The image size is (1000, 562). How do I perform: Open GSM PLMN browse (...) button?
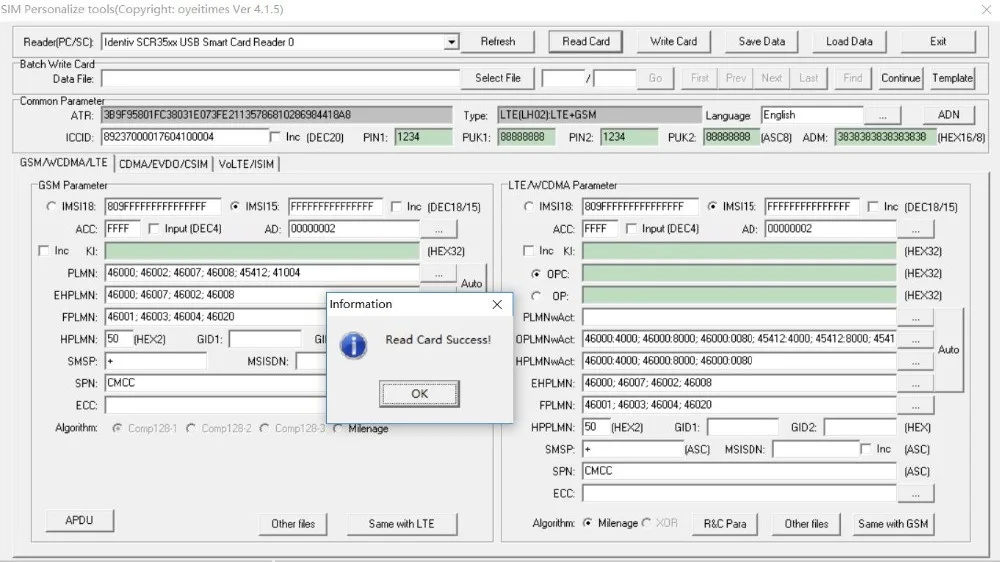click(439, 274)
